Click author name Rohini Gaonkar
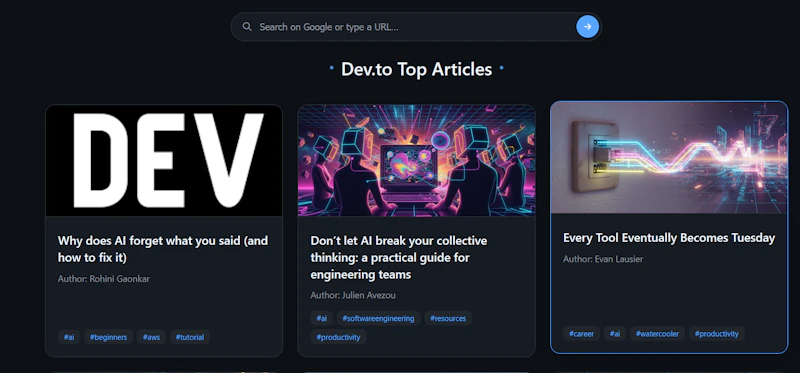 119,279
